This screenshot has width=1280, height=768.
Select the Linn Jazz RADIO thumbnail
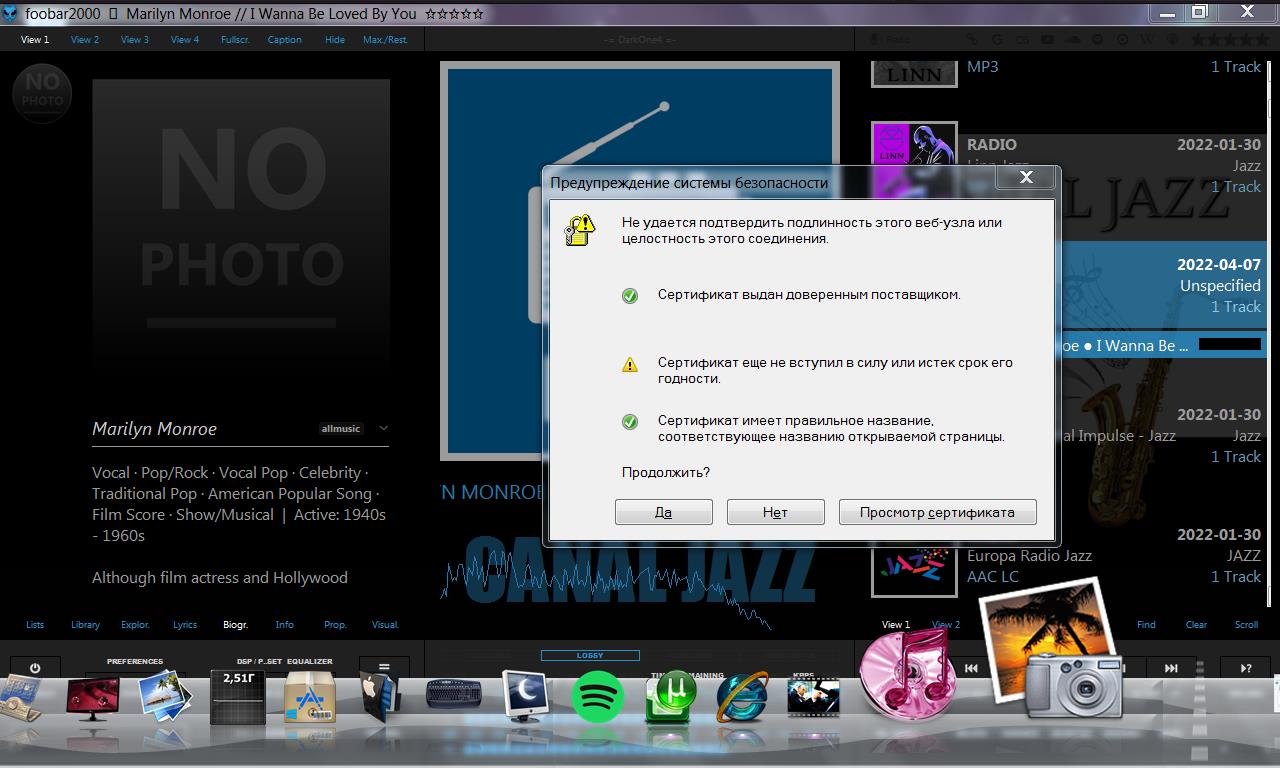coord(914,160)
